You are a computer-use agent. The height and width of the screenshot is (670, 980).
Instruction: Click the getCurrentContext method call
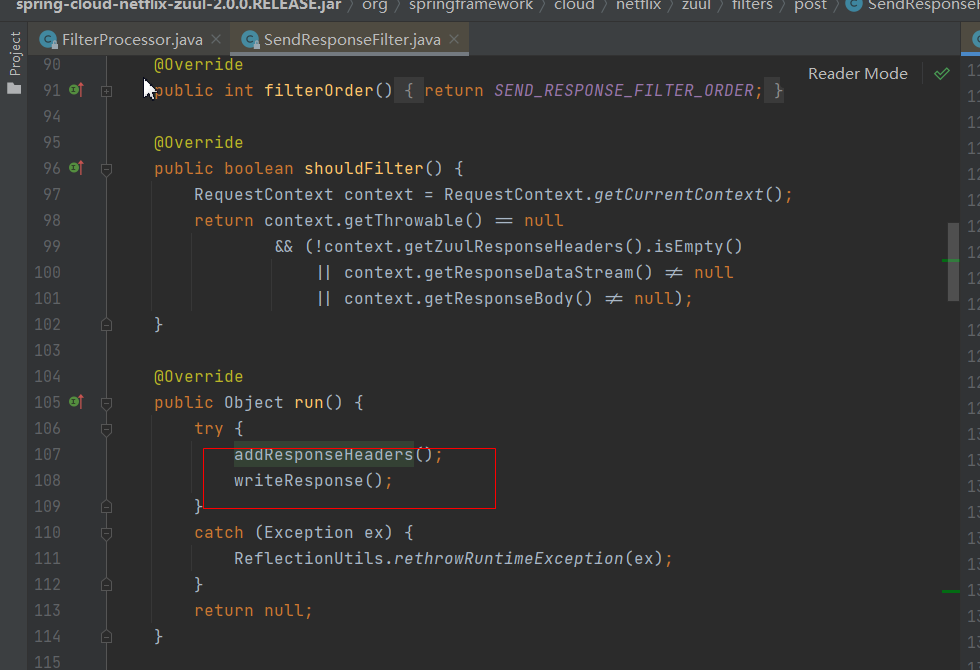coord(679,194)
